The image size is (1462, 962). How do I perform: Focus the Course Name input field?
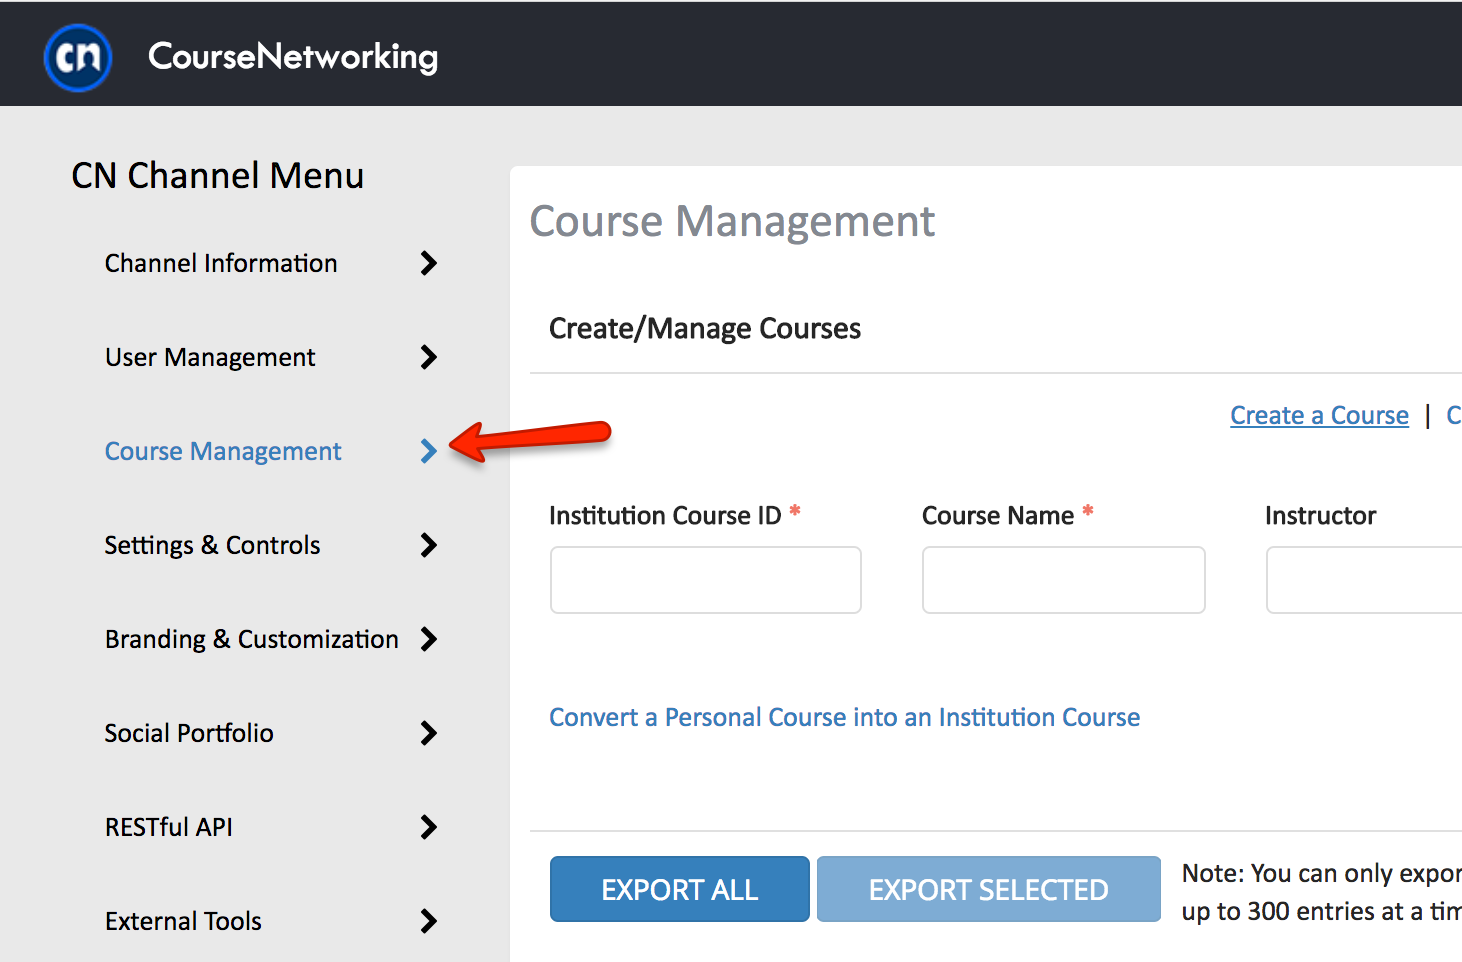pyautogui.click(x=1064, y=580)
